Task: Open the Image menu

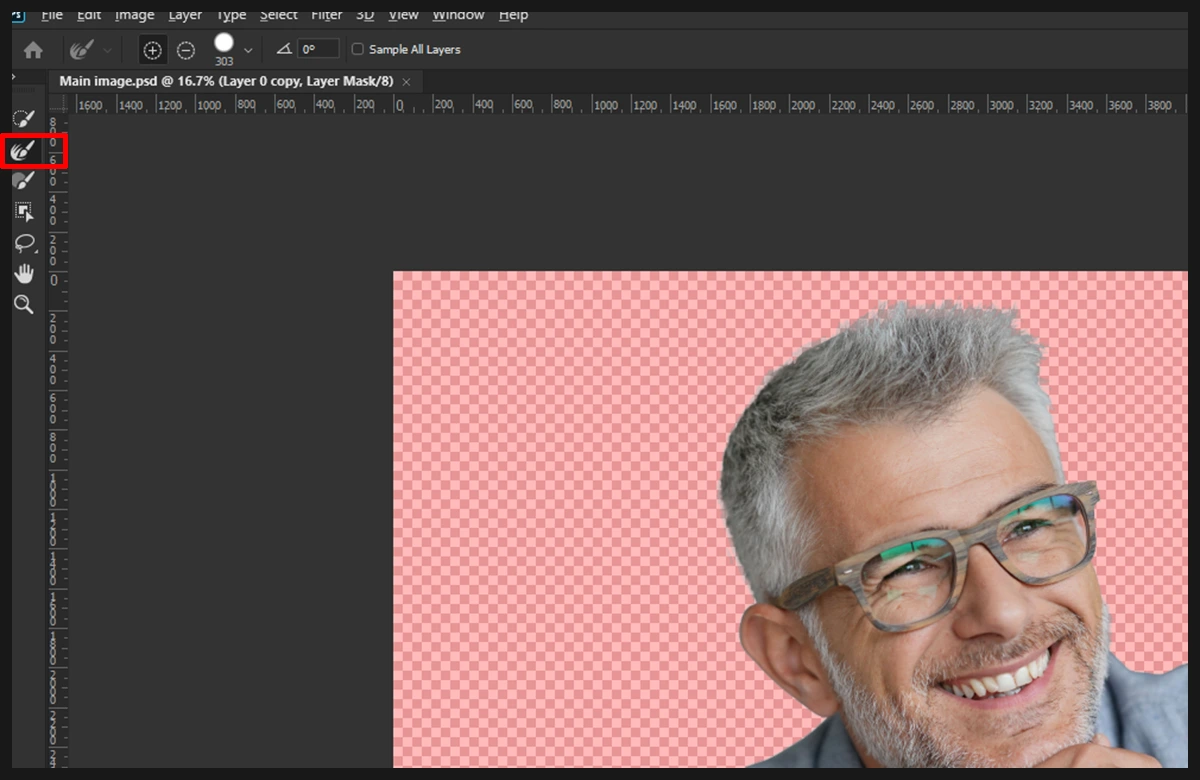Action: tap(135, 15)
